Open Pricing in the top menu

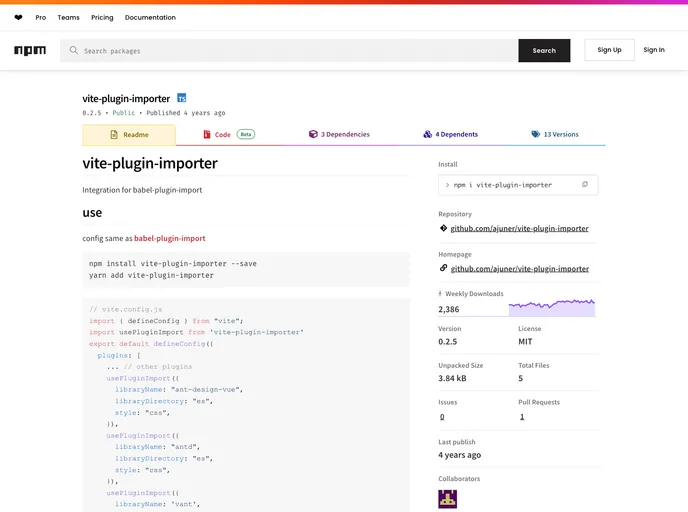tap(102, 18)
